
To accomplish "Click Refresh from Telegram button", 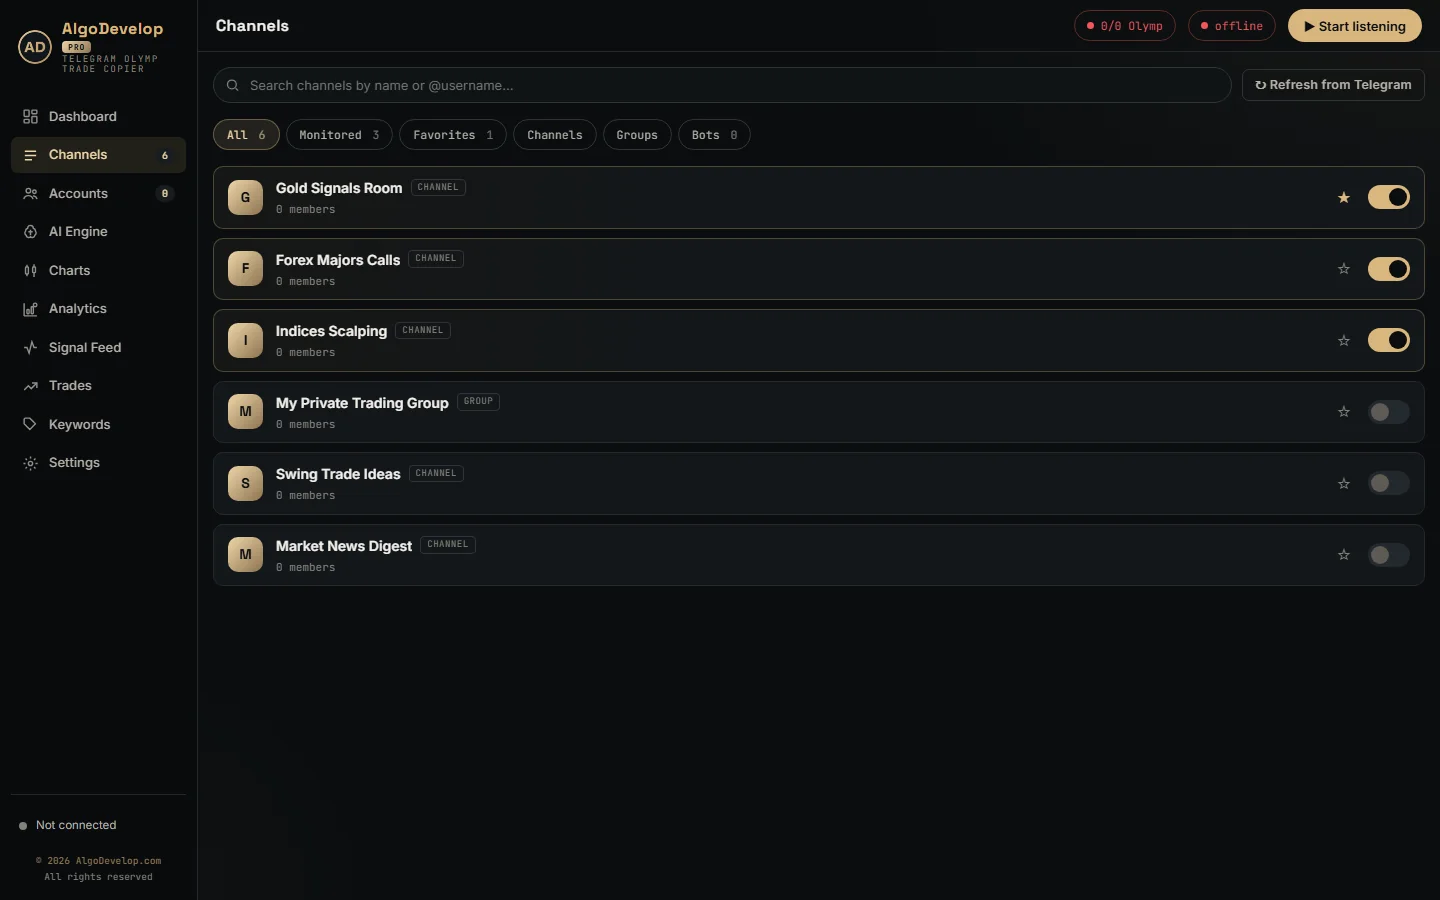I will 1333,85.
